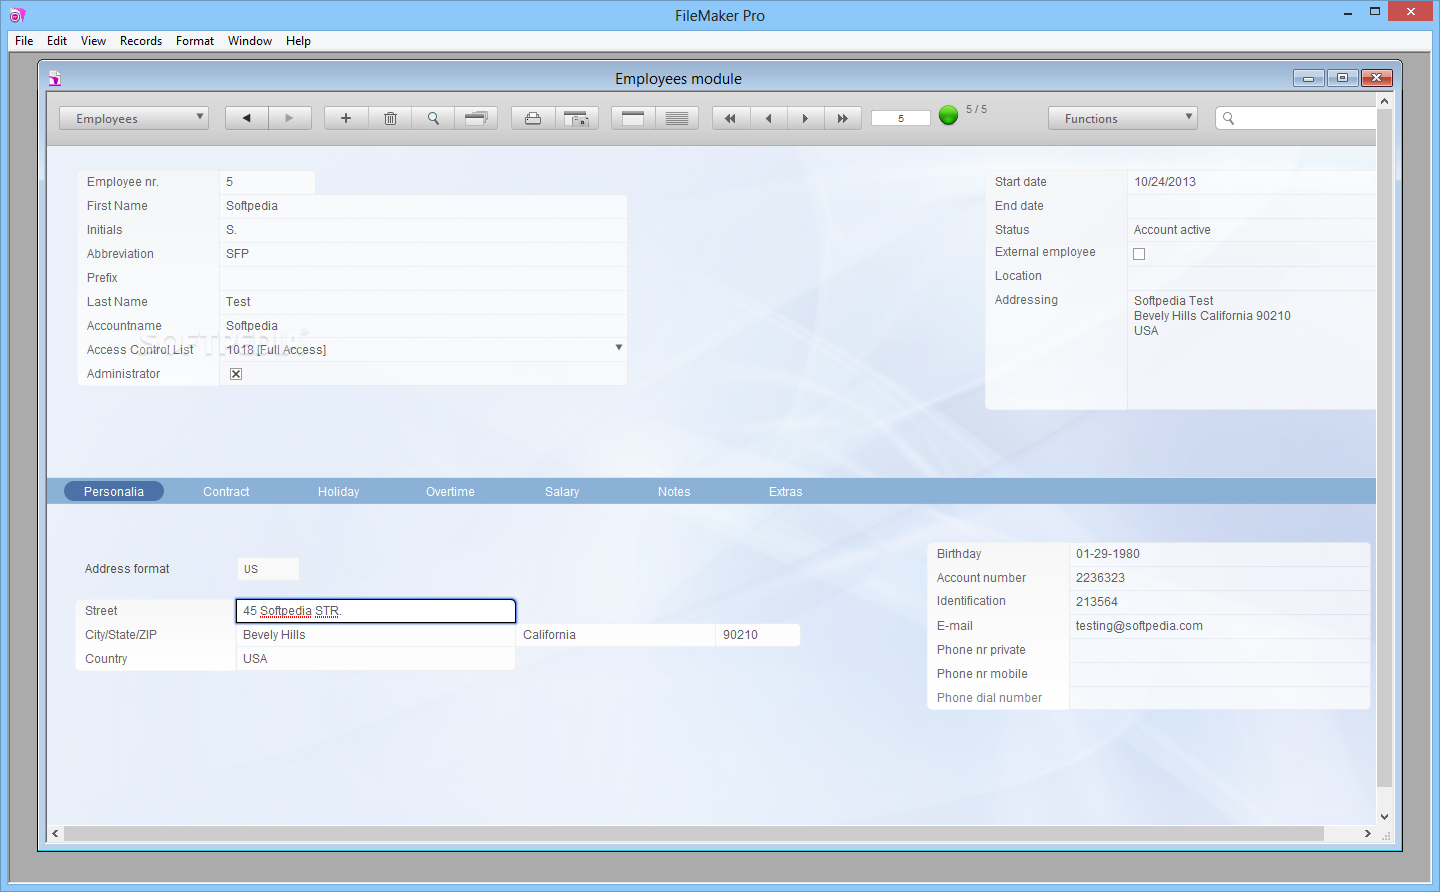Click the Employees module window document icon
1440x892 pixels.
click(x=55, y=78)
